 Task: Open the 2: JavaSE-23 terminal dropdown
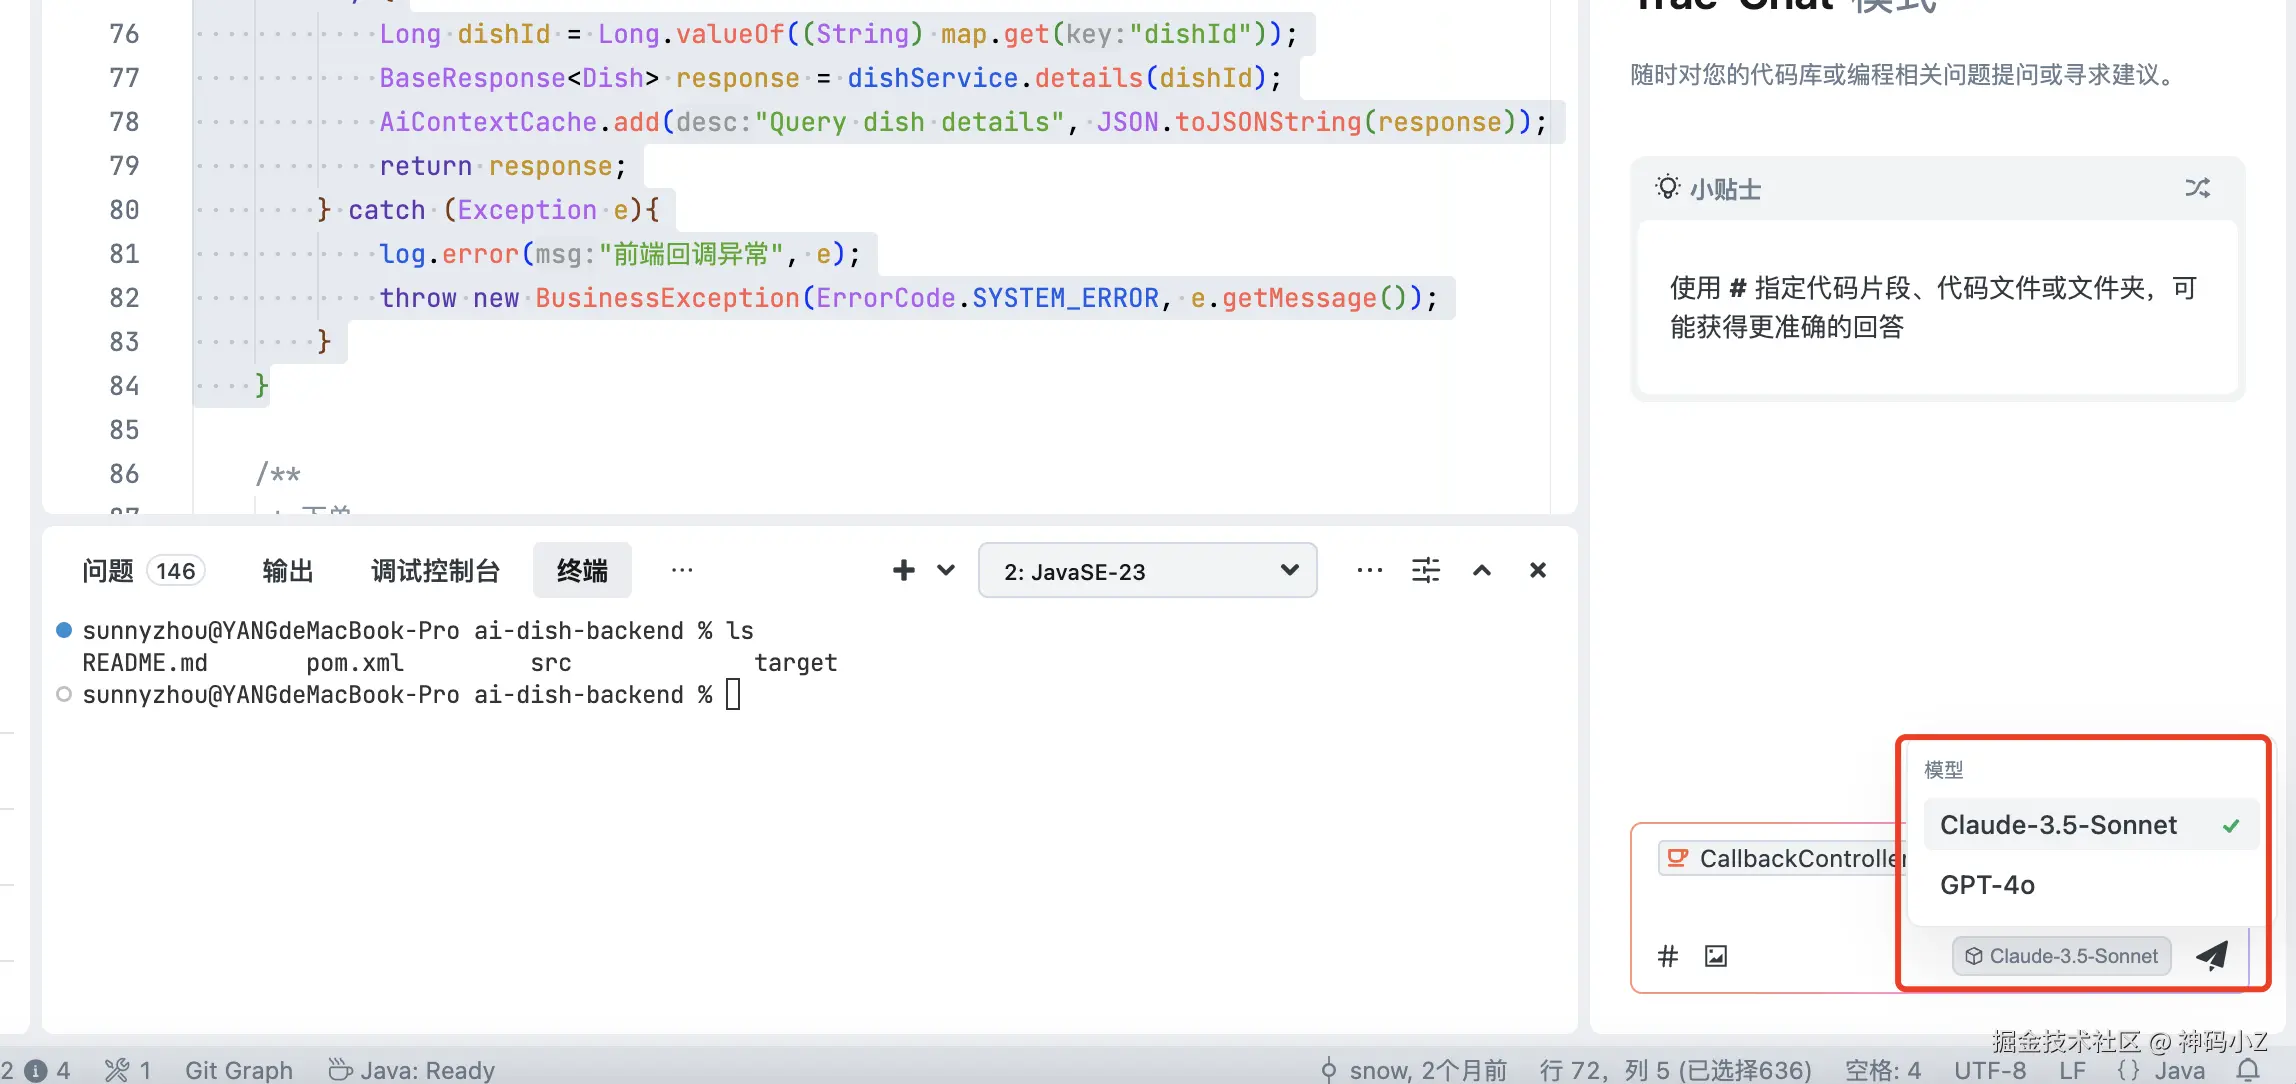[x=1148, y=571]
